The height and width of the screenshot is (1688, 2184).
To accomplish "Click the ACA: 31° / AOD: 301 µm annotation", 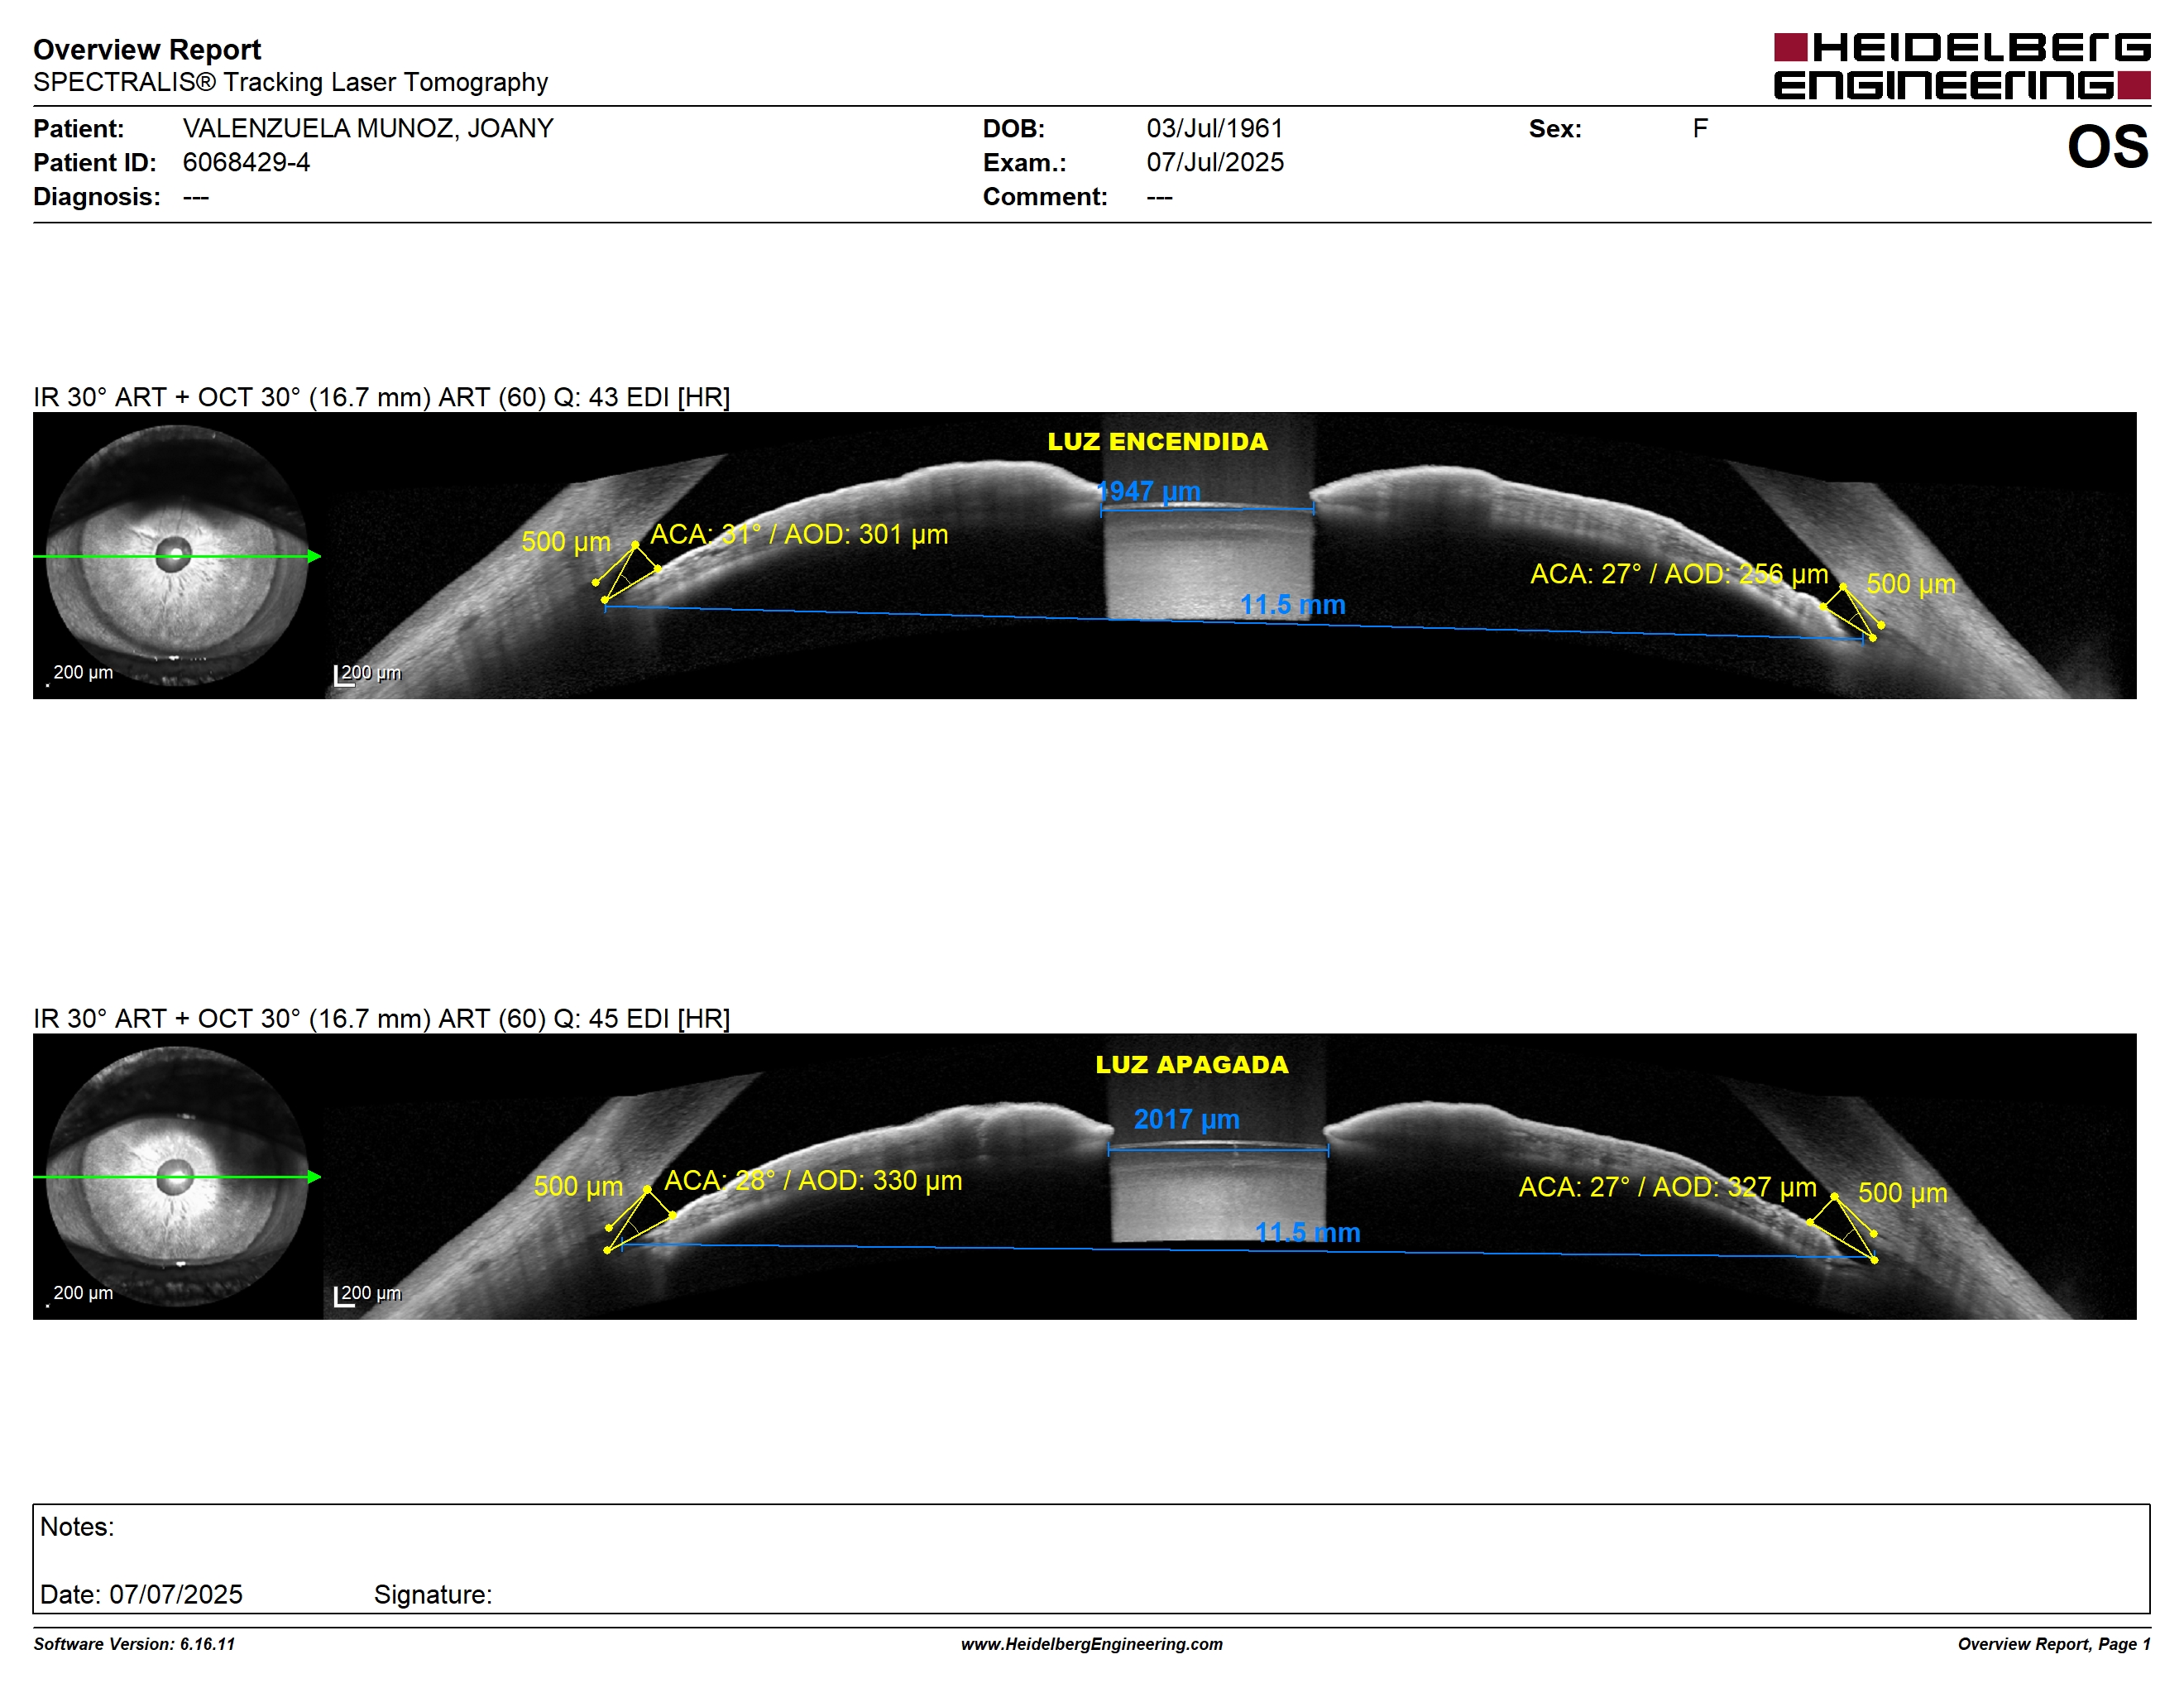I will click(799, 534).
